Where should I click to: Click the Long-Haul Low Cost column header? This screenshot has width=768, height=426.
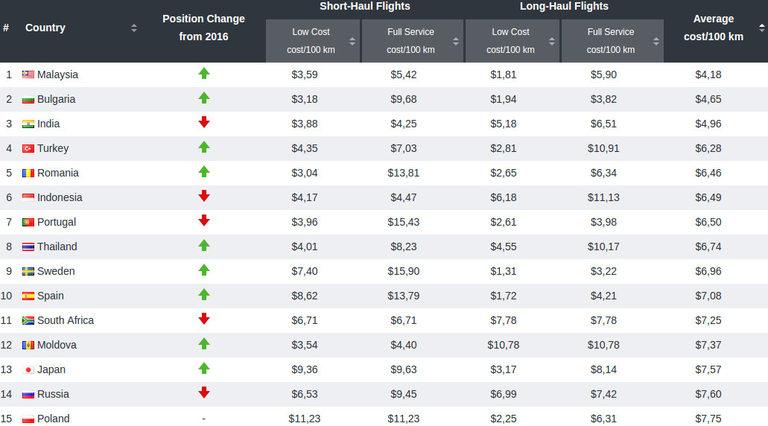click(510, 41)
